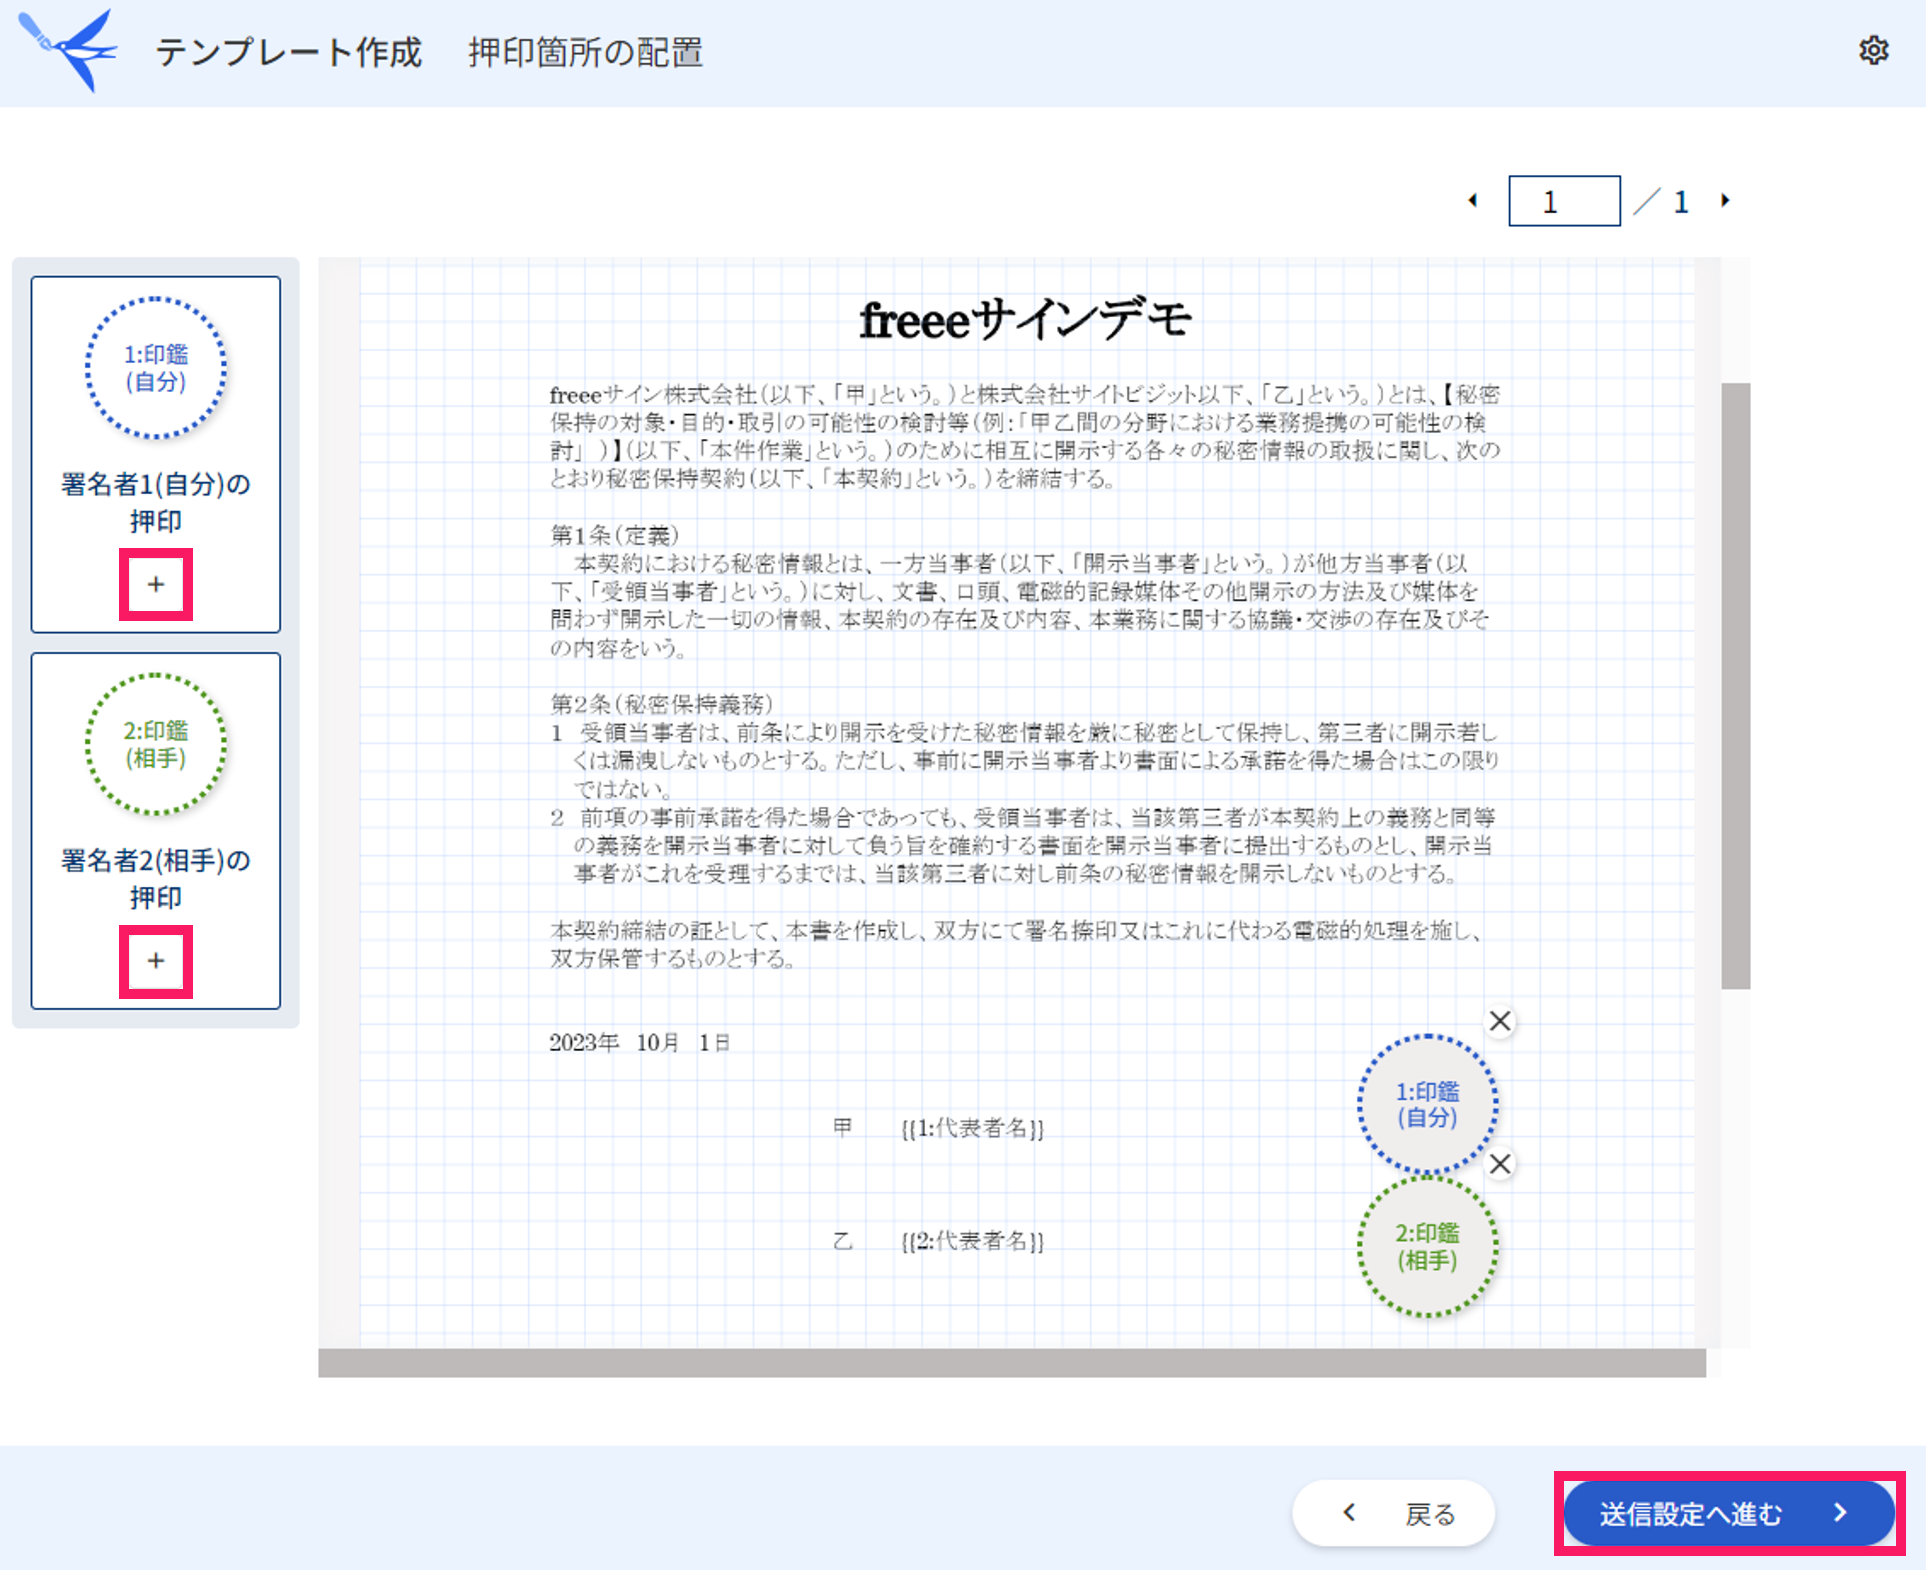Go to the previous page arrow
The width and height of the screenshot is (1926, 1570).
coord(1473,200)
